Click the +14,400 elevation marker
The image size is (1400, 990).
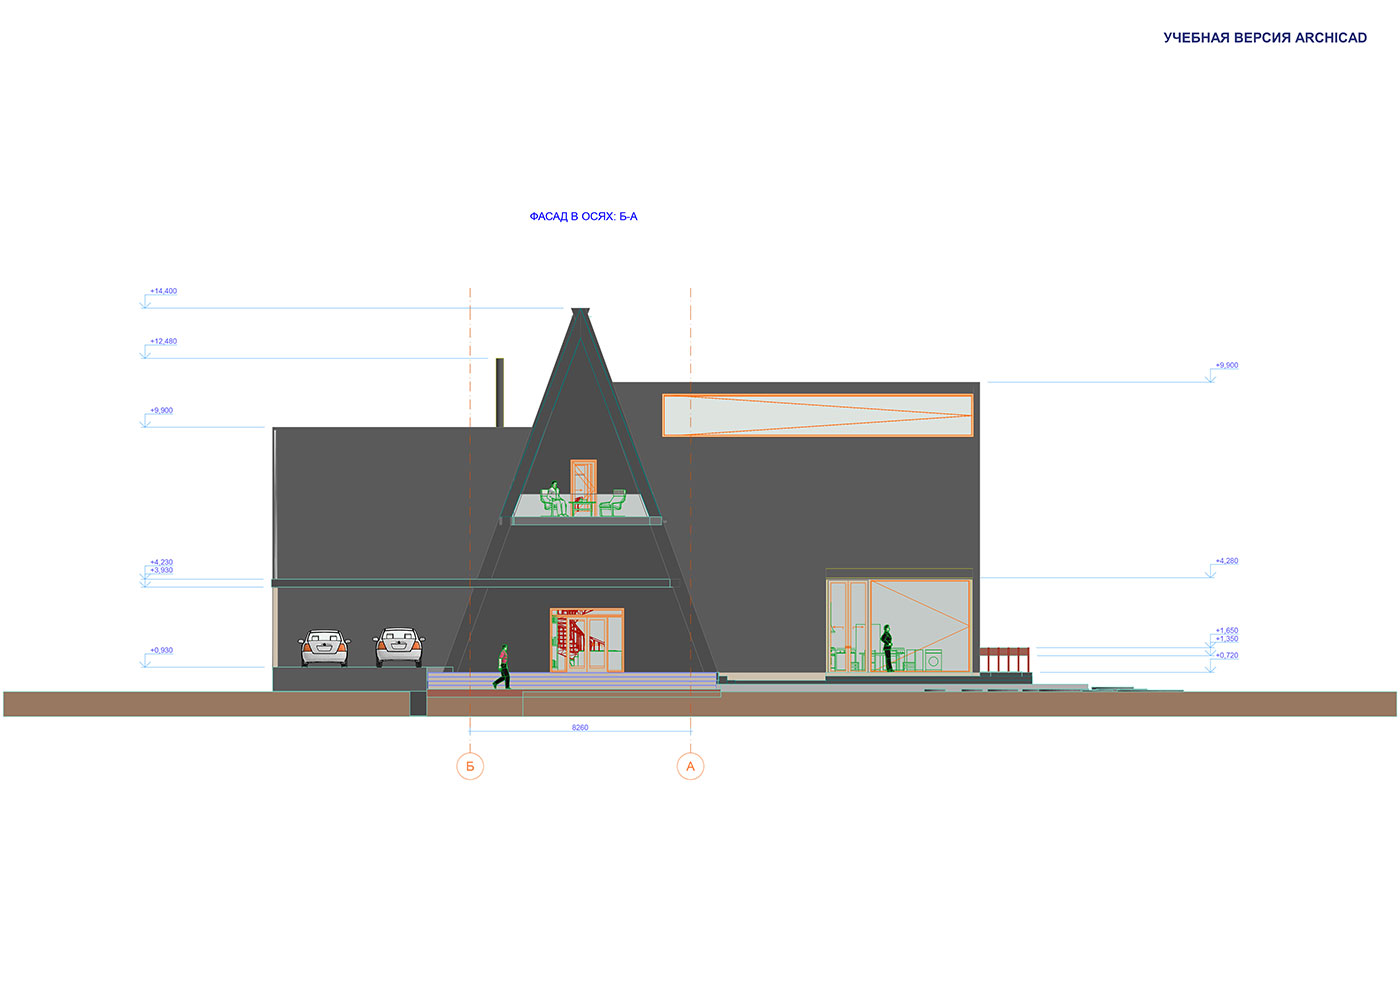[x=163, y=292]
